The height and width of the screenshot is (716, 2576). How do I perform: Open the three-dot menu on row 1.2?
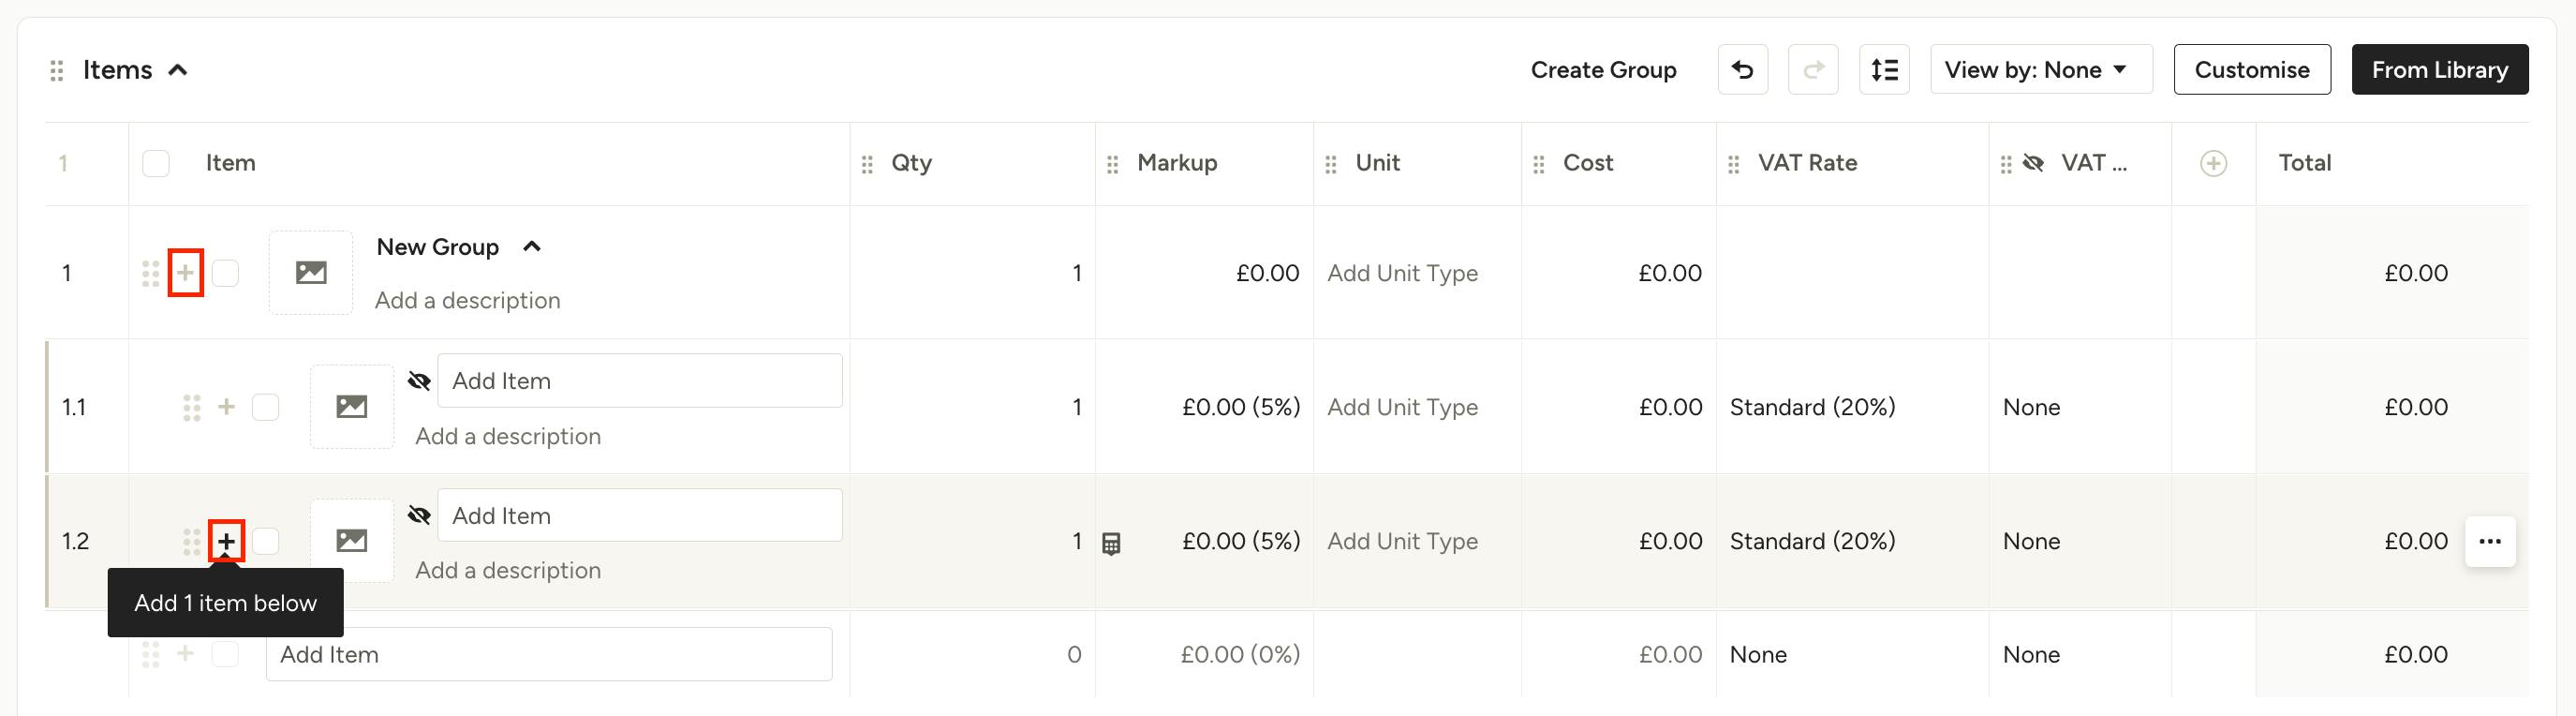(2490, 542)
